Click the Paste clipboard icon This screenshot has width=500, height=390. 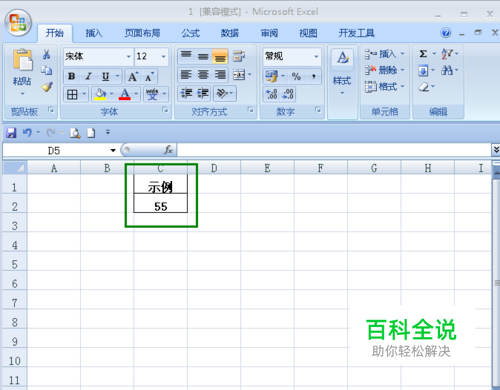click(22, 60)
